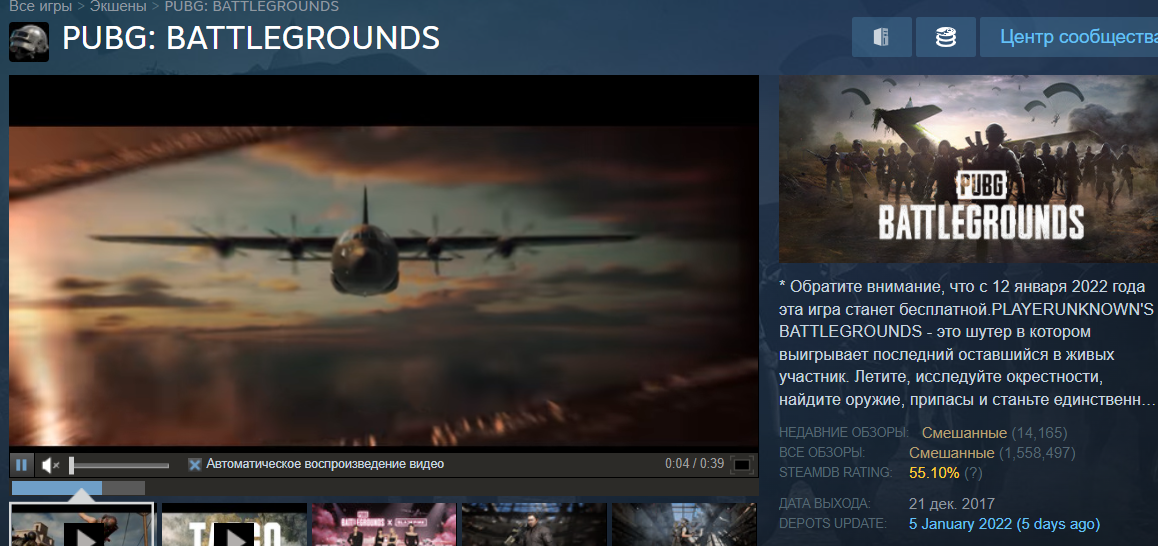Viewport: 1158px width, 546px height.
Task: Click the PUBG: BATTLEGROUNDS page title
Action: (251, 38)
